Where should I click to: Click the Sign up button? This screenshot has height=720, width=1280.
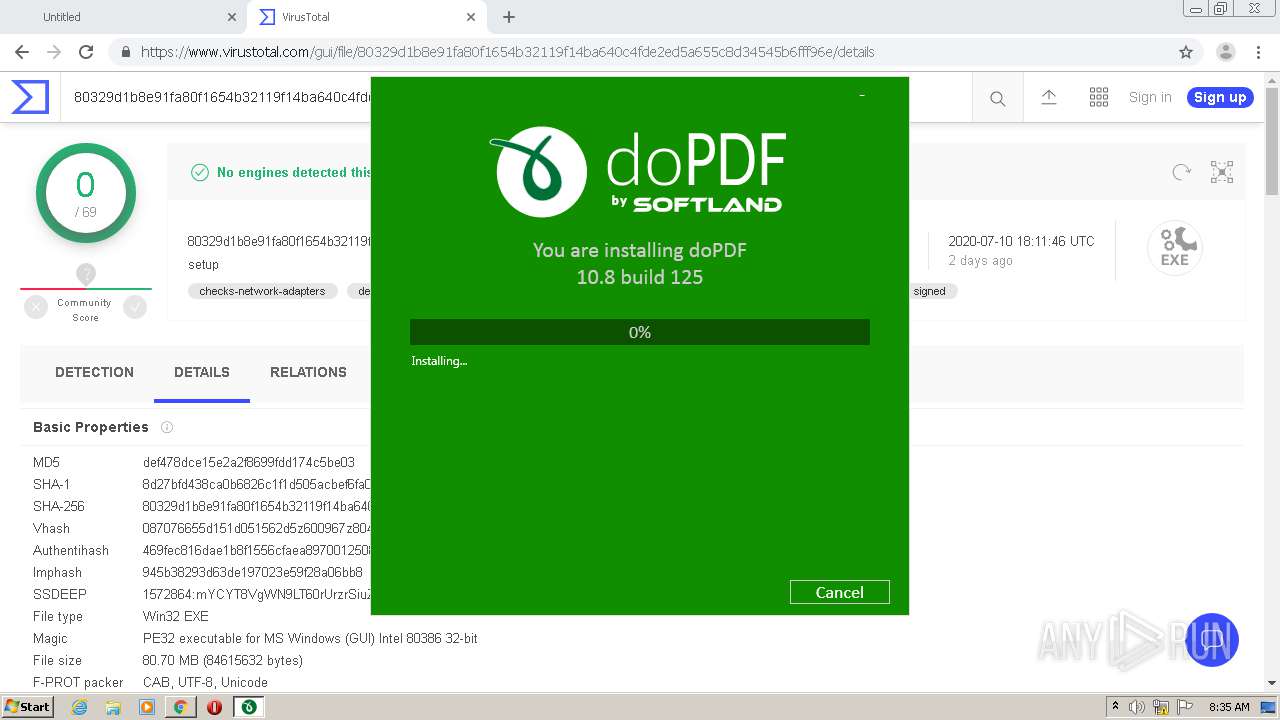click(1220, 97)
